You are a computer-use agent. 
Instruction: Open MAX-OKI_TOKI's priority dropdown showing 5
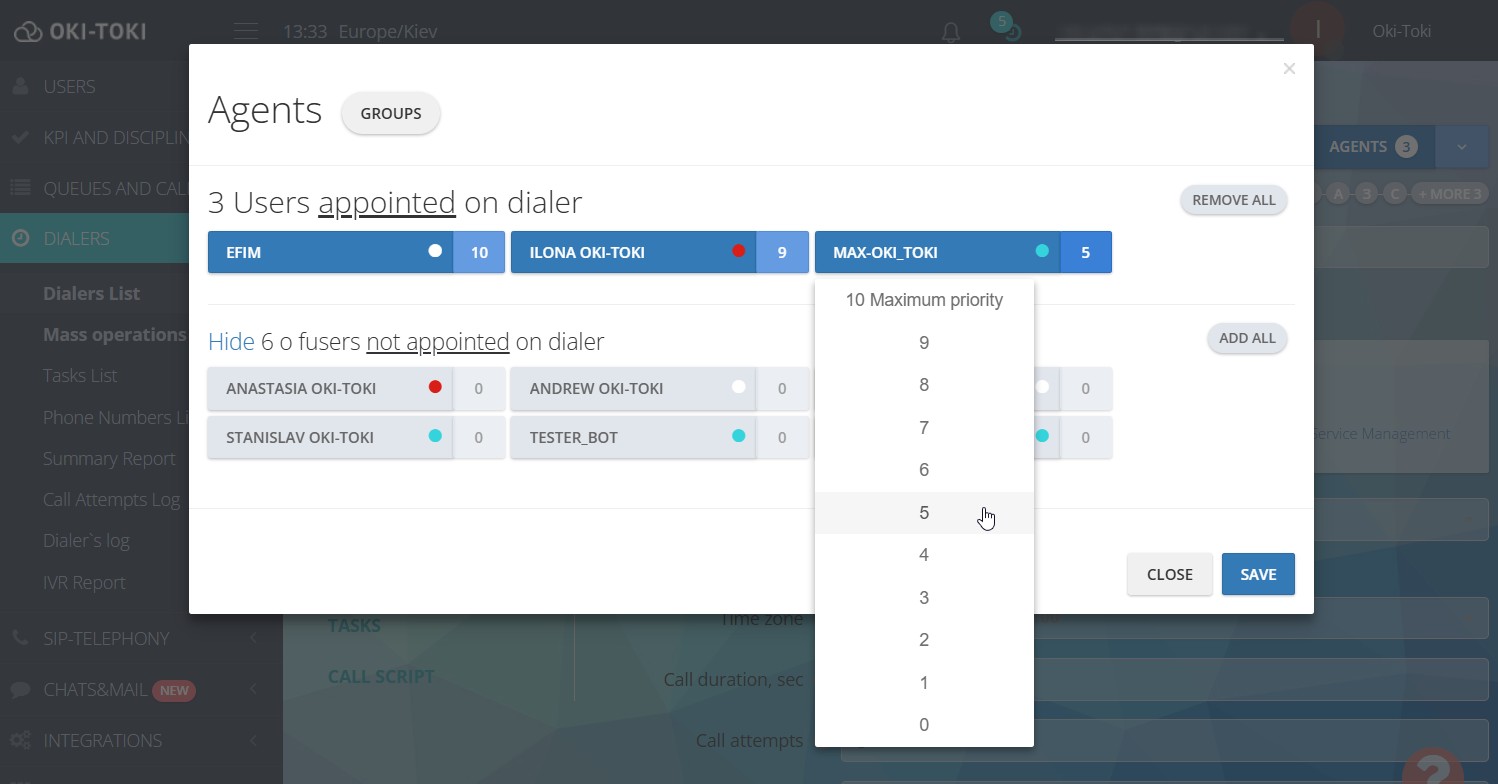tap(1086, 252)
